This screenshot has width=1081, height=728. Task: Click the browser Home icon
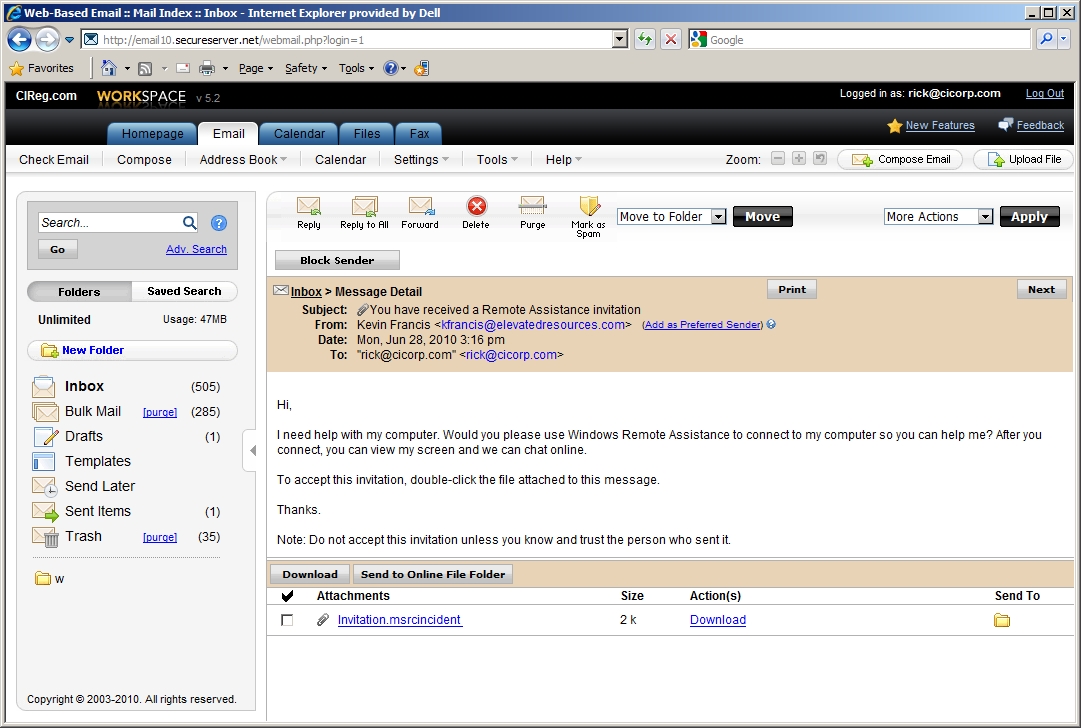[x=108, y=68]
